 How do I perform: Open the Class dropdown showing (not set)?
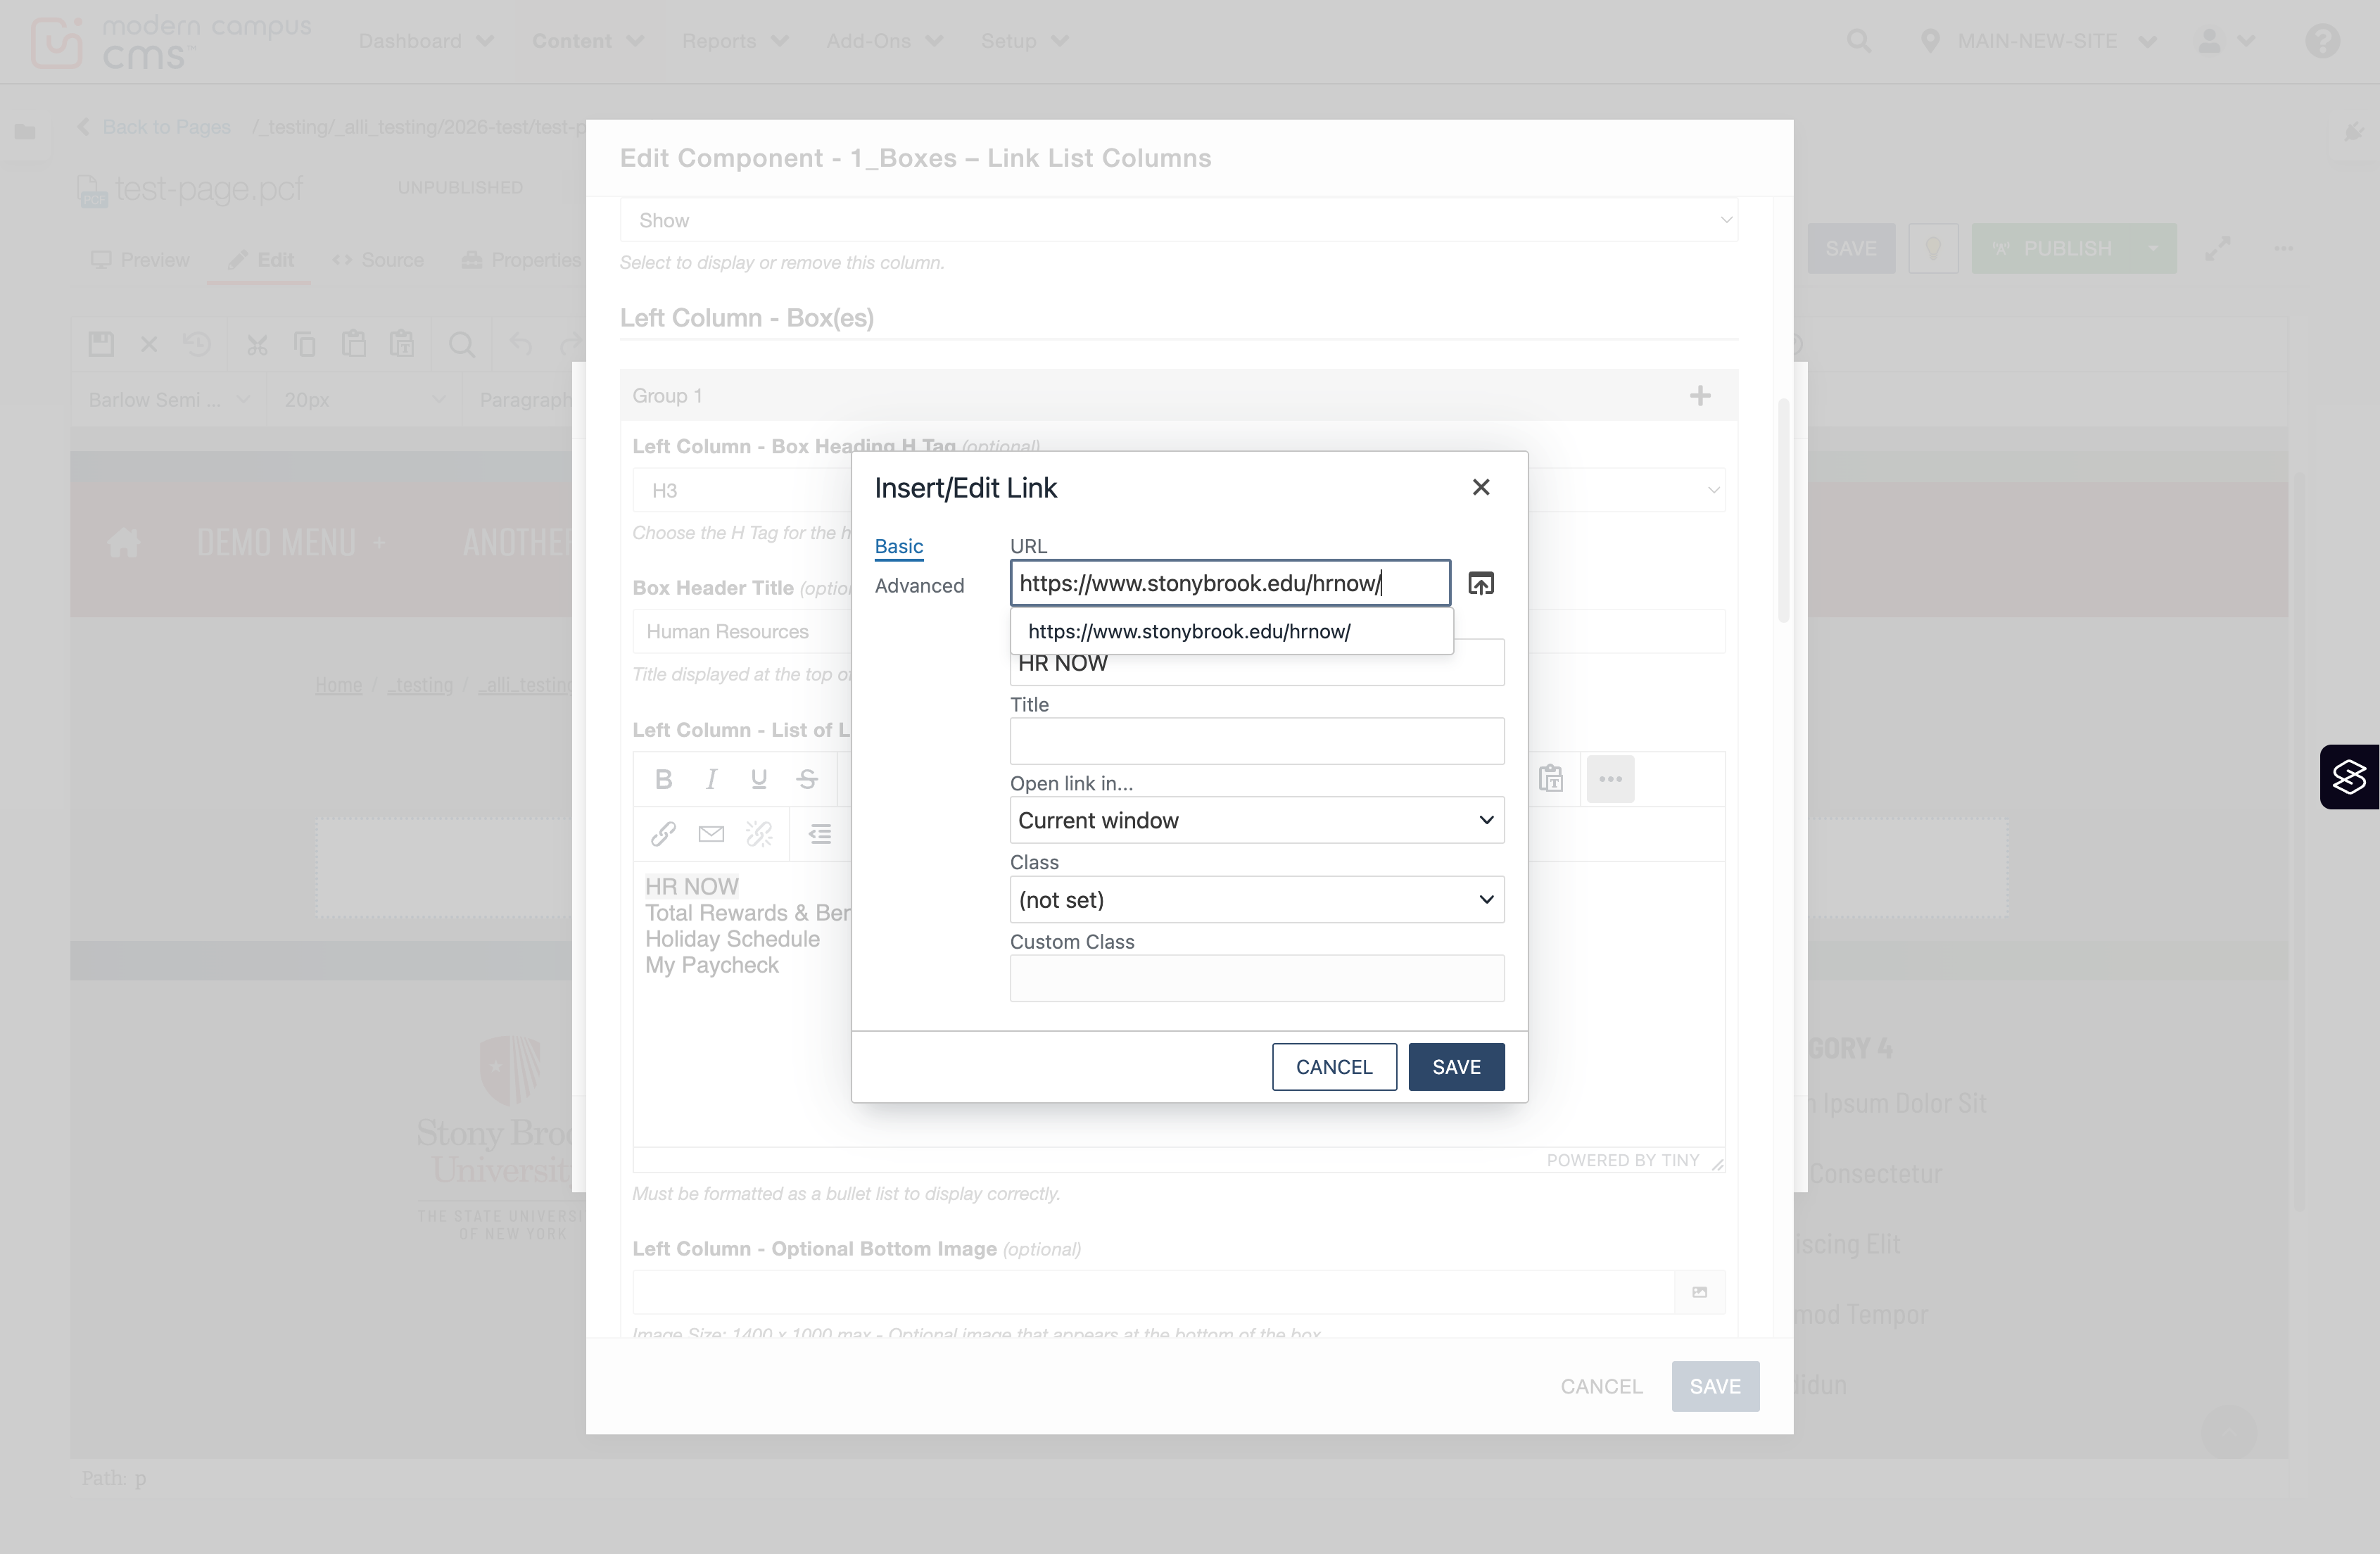point(1257,900)
